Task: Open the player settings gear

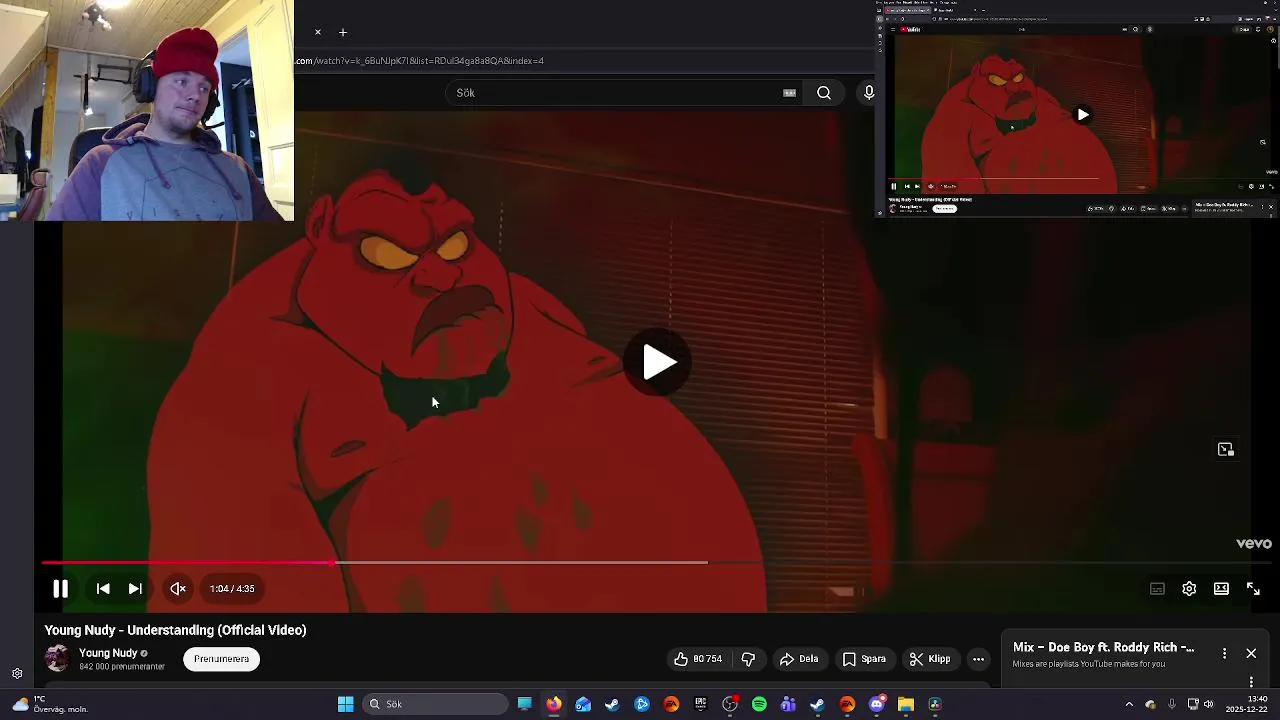Action: point(1189,589)
